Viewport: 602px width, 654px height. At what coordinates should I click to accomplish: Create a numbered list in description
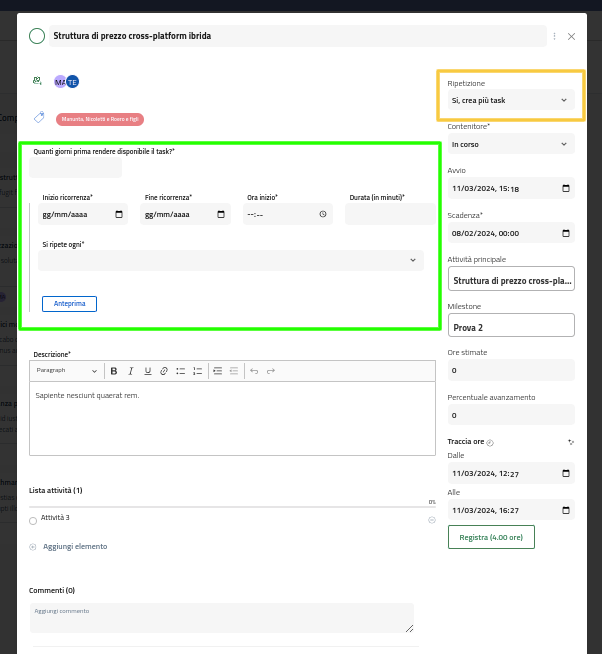(197, 371)
